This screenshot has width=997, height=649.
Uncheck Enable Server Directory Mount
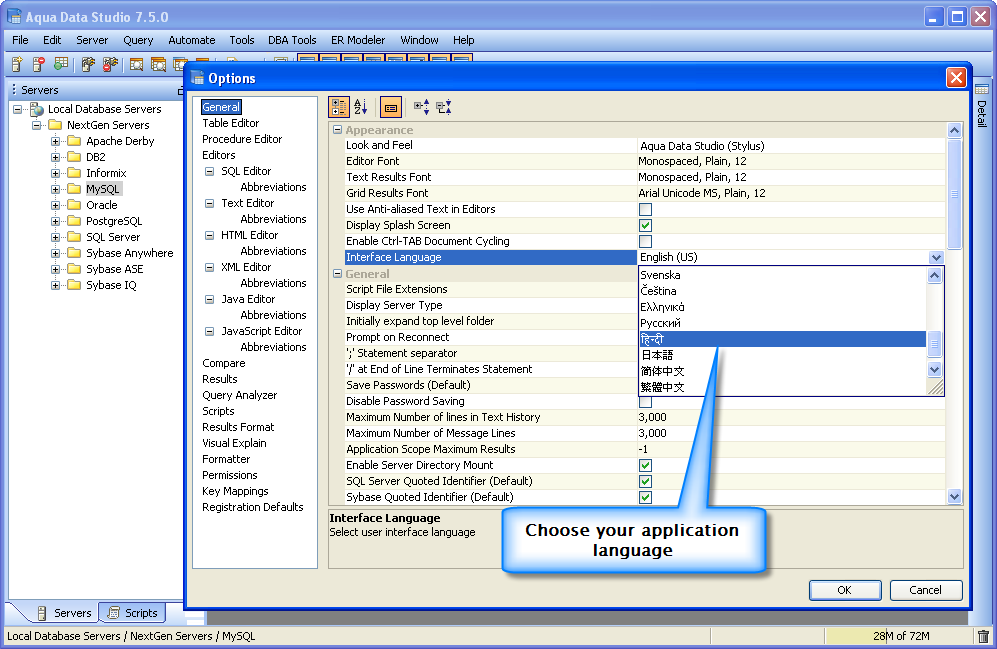tap(645, 465)
